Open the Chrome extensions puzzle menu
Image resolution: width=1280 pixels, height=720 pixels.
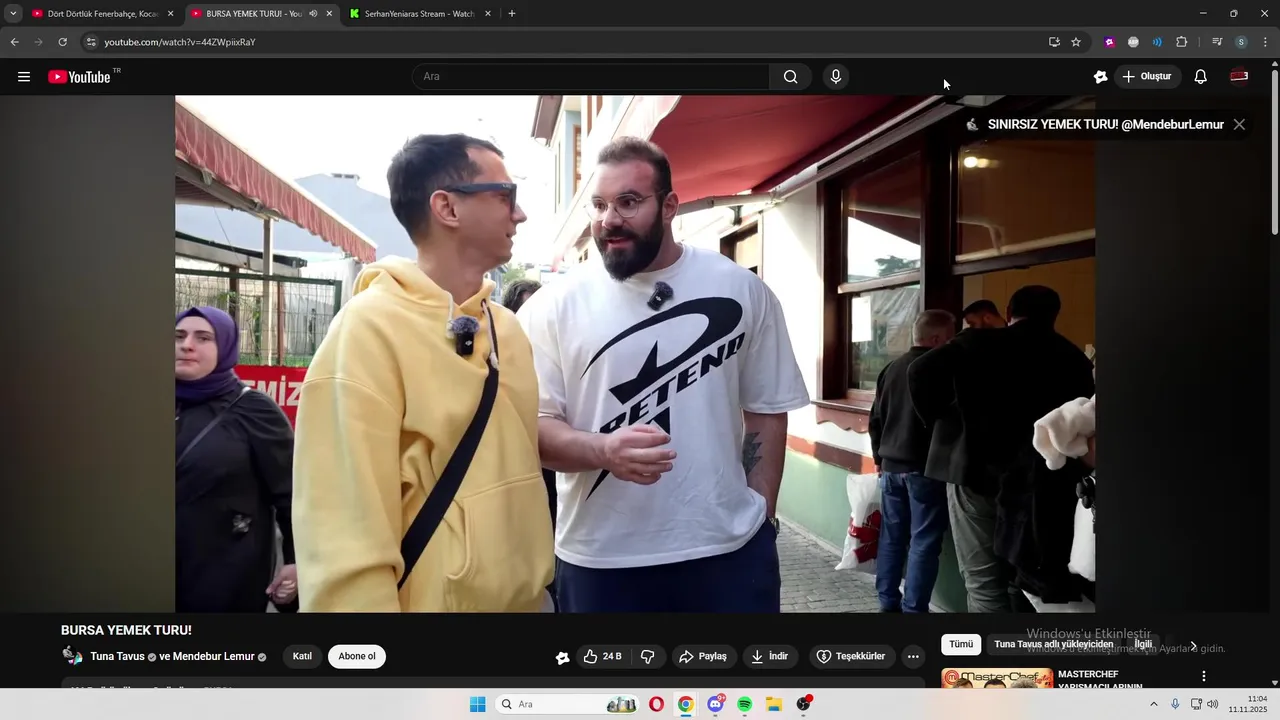pyautogui.click(x=1182, y=42)
